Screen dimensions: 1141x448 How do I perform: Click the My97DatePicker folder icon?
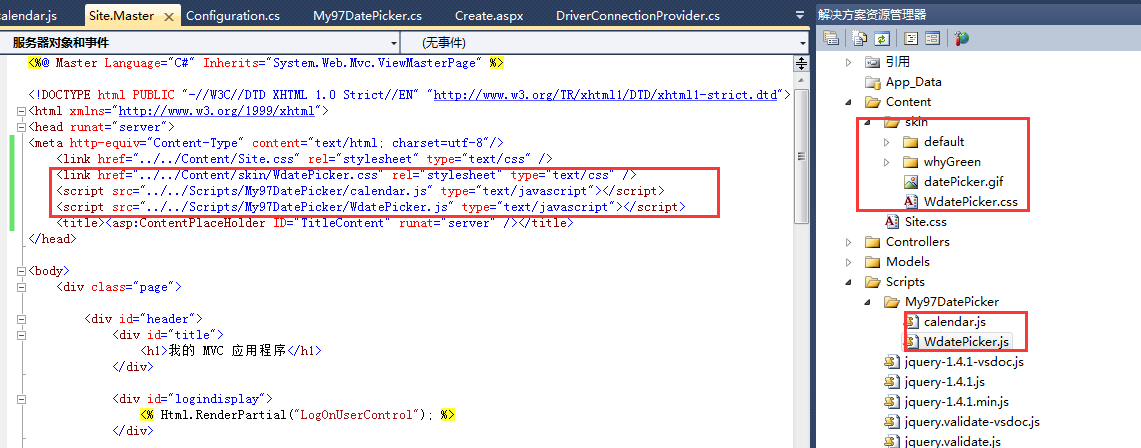(891, 302)
